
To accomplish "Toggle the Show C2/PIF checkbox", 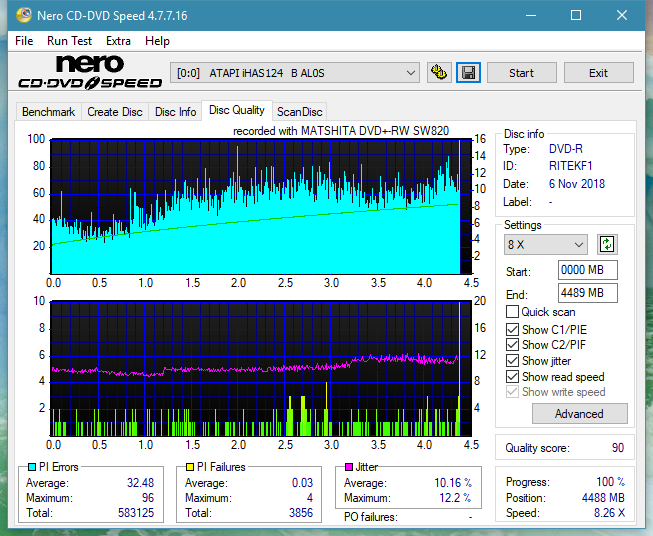I will point(512,344).
